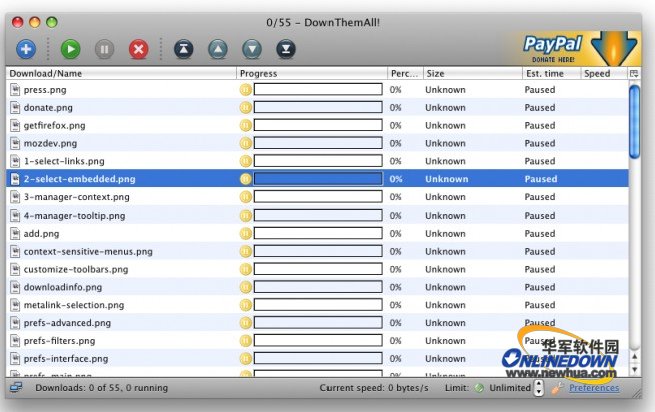The image size is (655, 412).
Task: Select 1-select-links.png row
Action: [317, 161]
